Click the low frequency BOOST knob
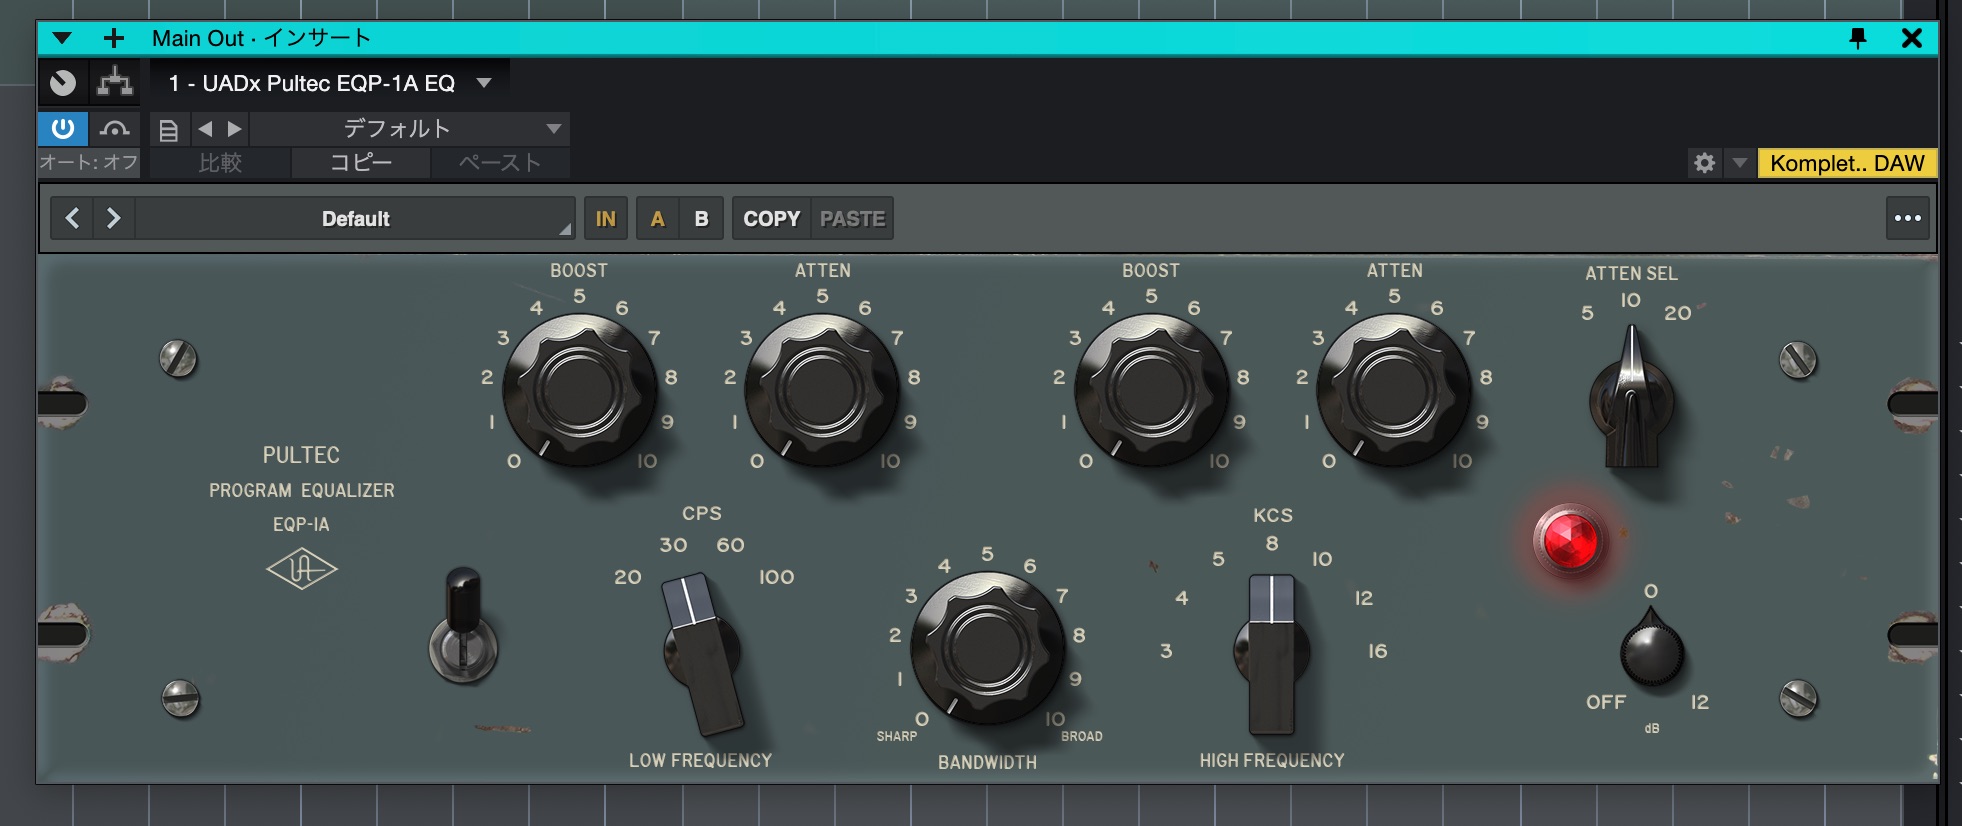The height and width of the screenshot is (826, 1962). 579,390
